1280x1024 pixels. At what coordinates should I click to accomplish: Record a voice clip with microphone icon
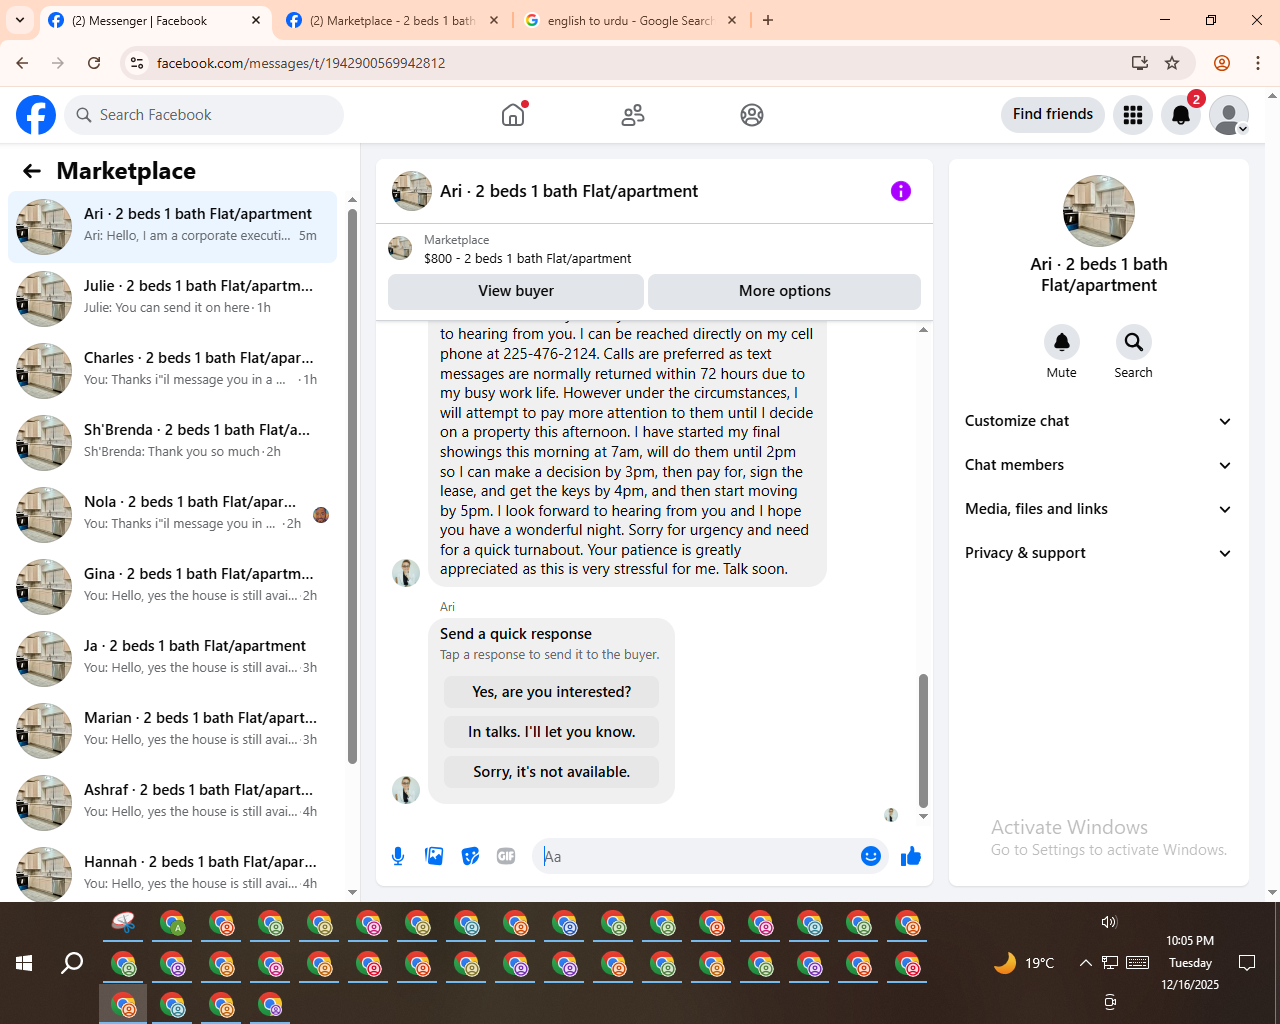tap(398, 856)
